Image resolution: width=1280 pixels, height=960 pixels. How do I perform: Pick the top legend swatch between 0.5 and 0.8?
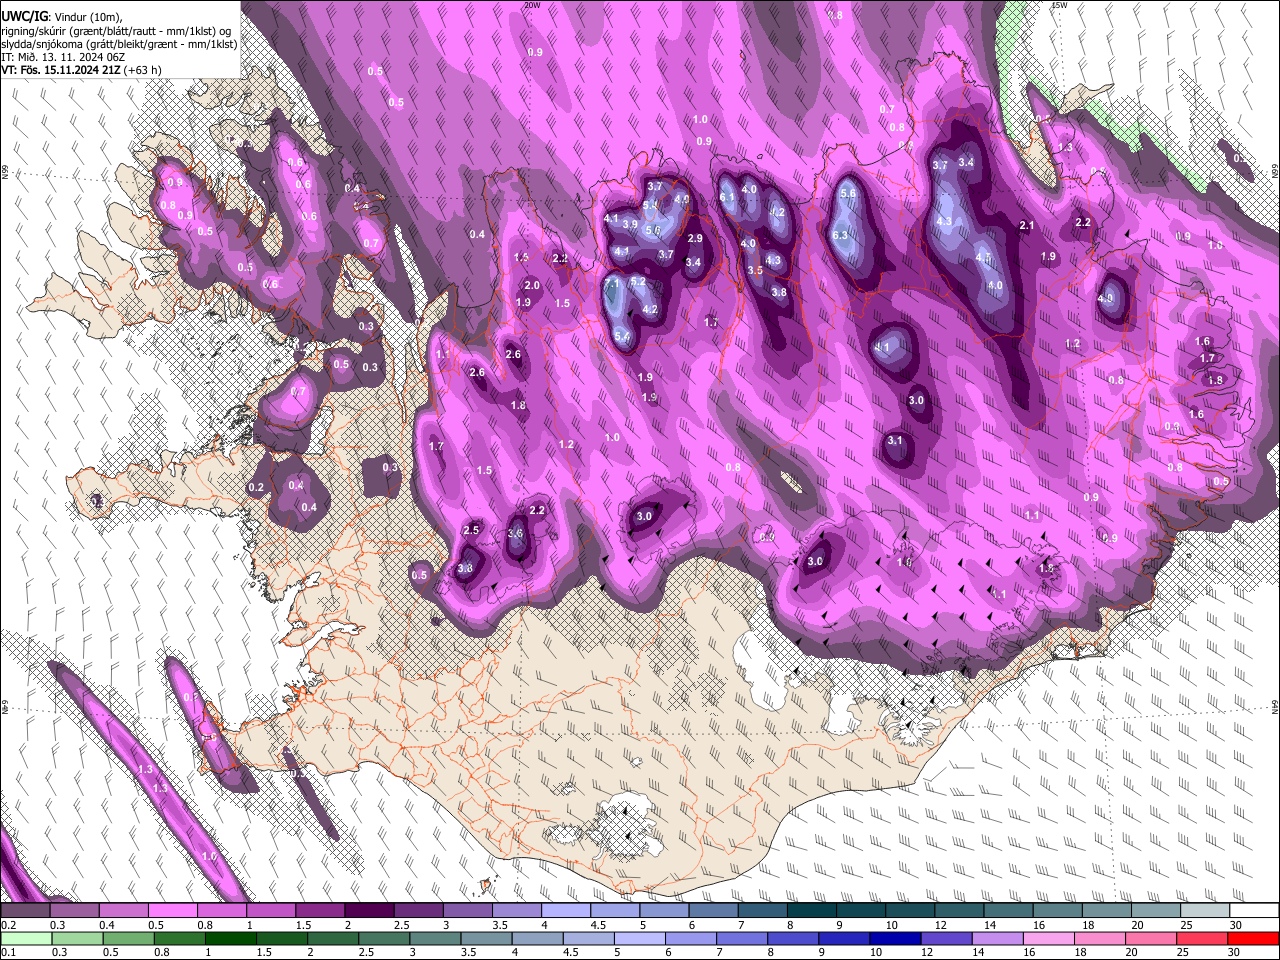(172, 911)
